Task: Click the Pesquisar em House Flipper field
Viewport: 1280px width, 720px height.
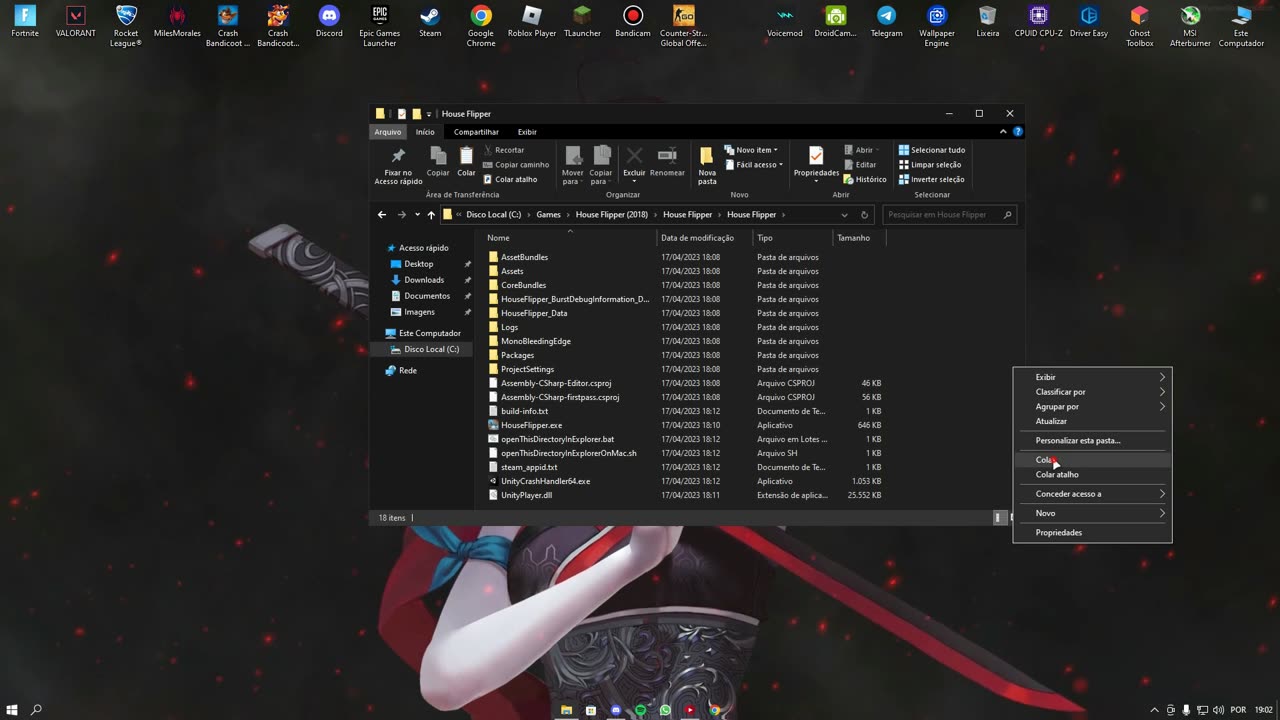Action: [949, 215]
